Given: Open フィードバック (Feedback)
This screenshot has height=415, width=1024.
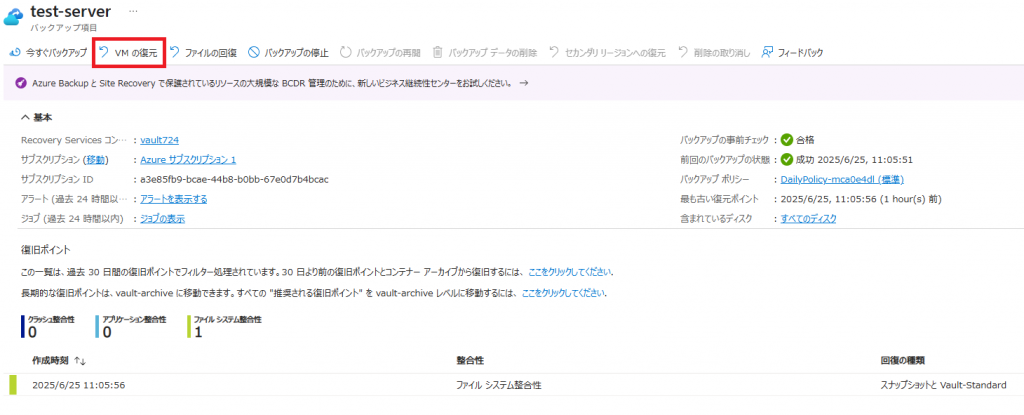Looking at the screenshot, I should 792,52.
